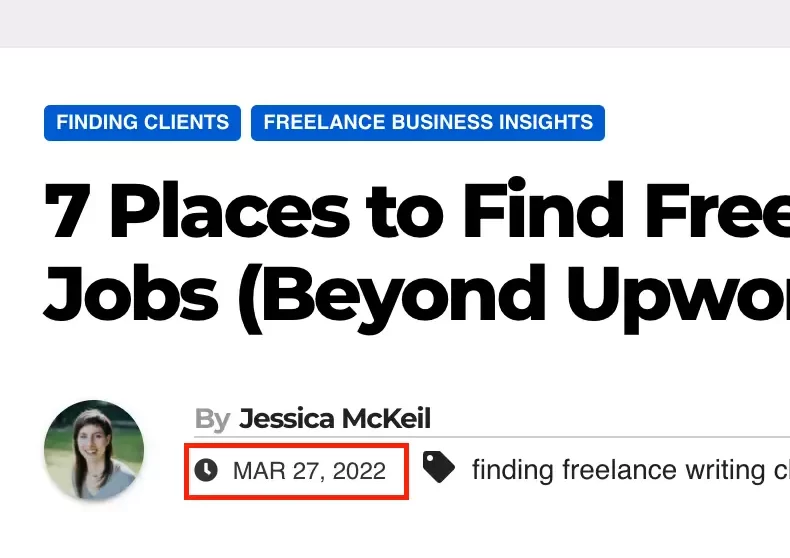Image resolution: width=790 pixels, height=558 pixels.
Task: Click the word 'Places' in the headline
Action: point(230,209)
